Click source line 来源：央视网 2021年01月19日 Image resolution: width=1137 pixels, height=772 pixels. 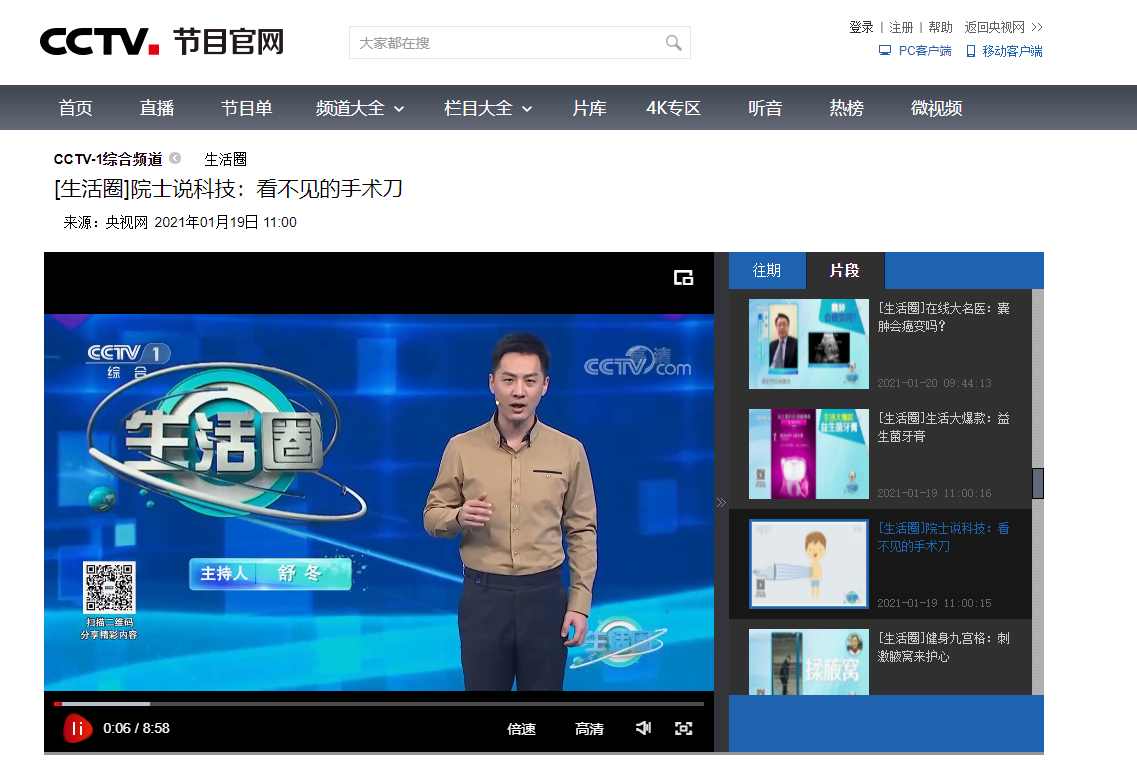pos(180,222)
